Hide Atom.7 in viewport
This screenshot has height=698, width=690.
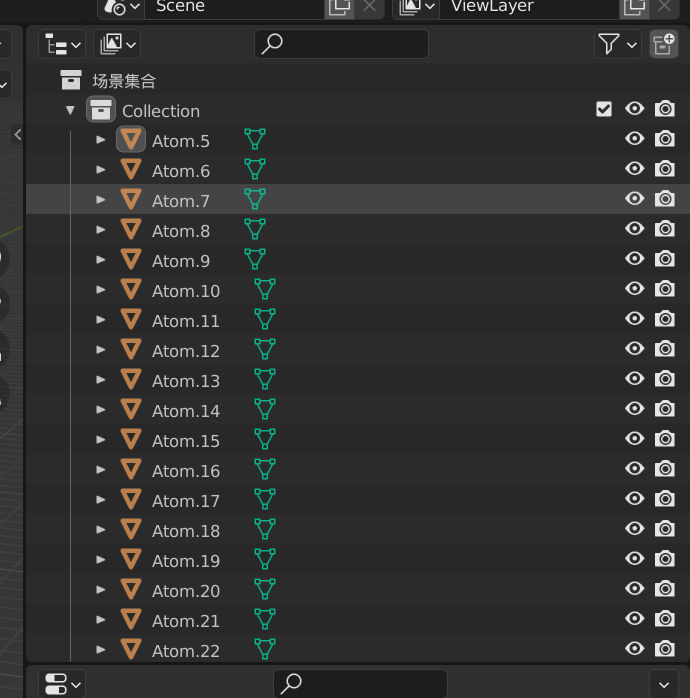pyautogui.click(x=634, y=199)
